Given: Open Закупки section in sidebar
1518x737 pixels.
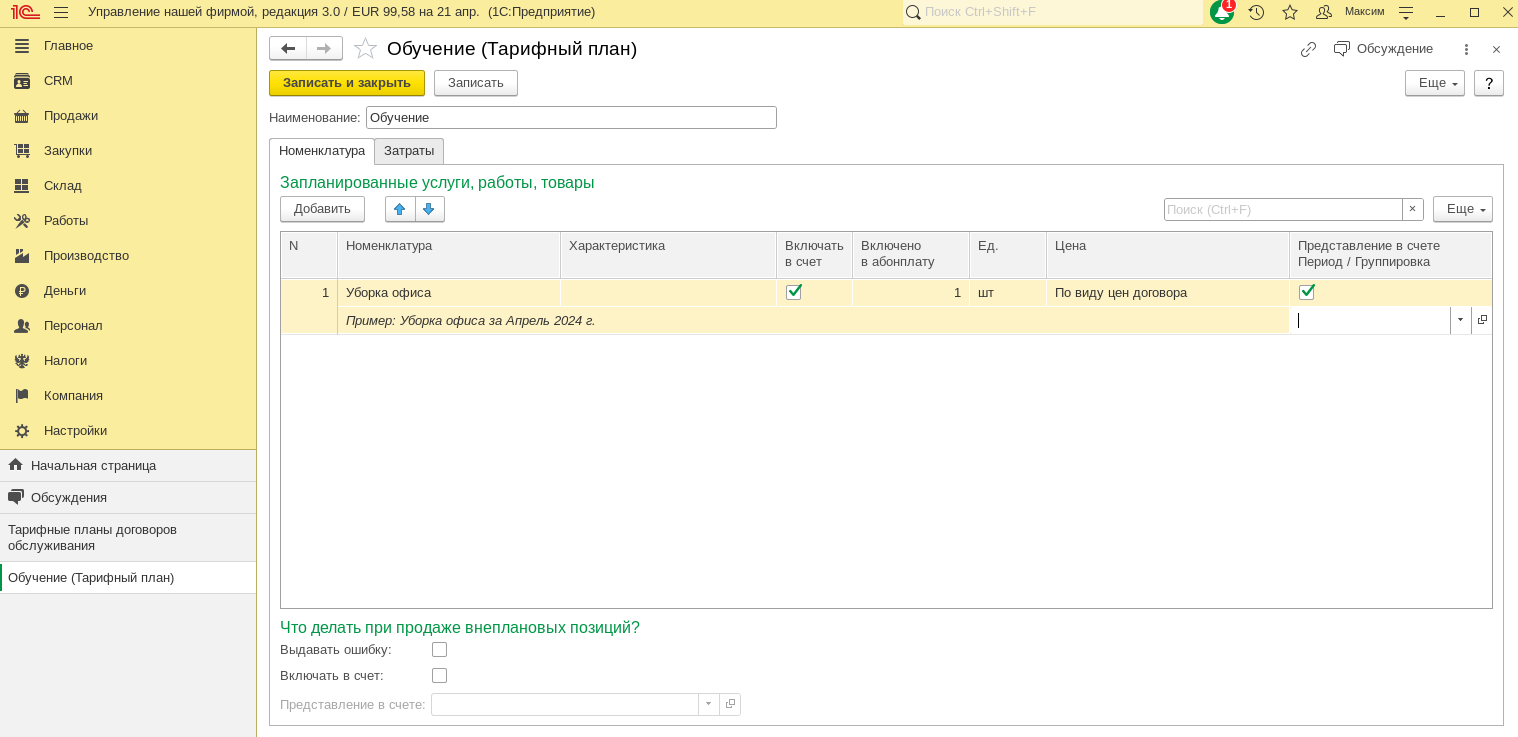Looking at the screenshot, I should (128, 150).
